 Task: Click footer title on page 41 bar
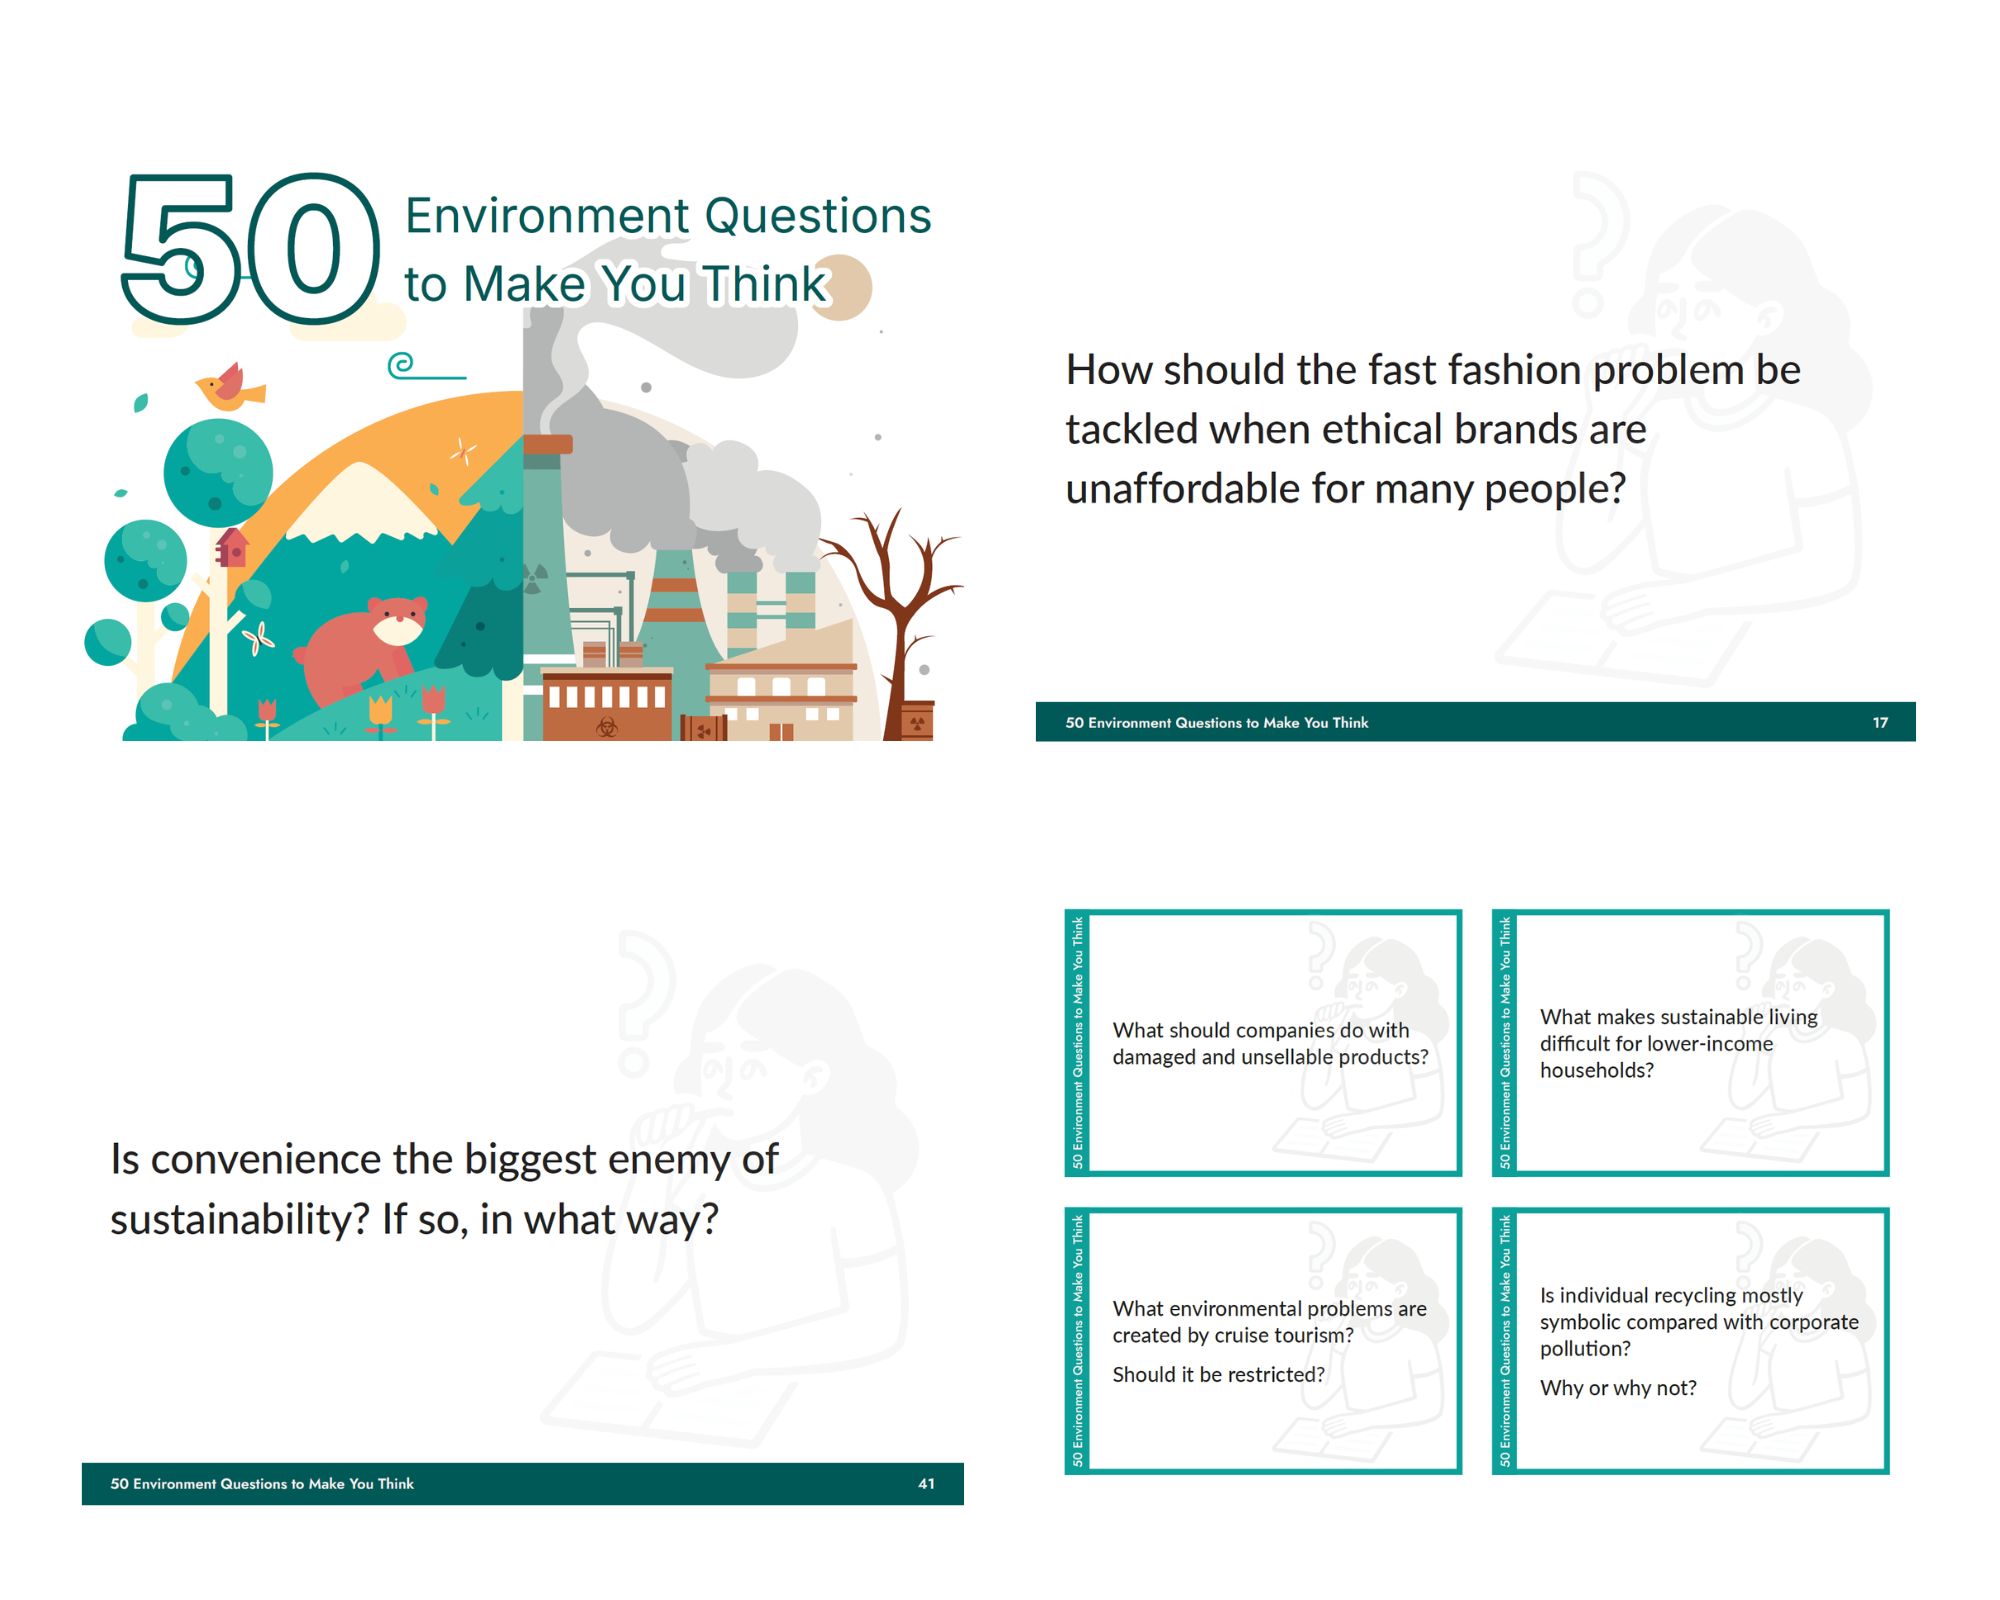point(262,1484)
